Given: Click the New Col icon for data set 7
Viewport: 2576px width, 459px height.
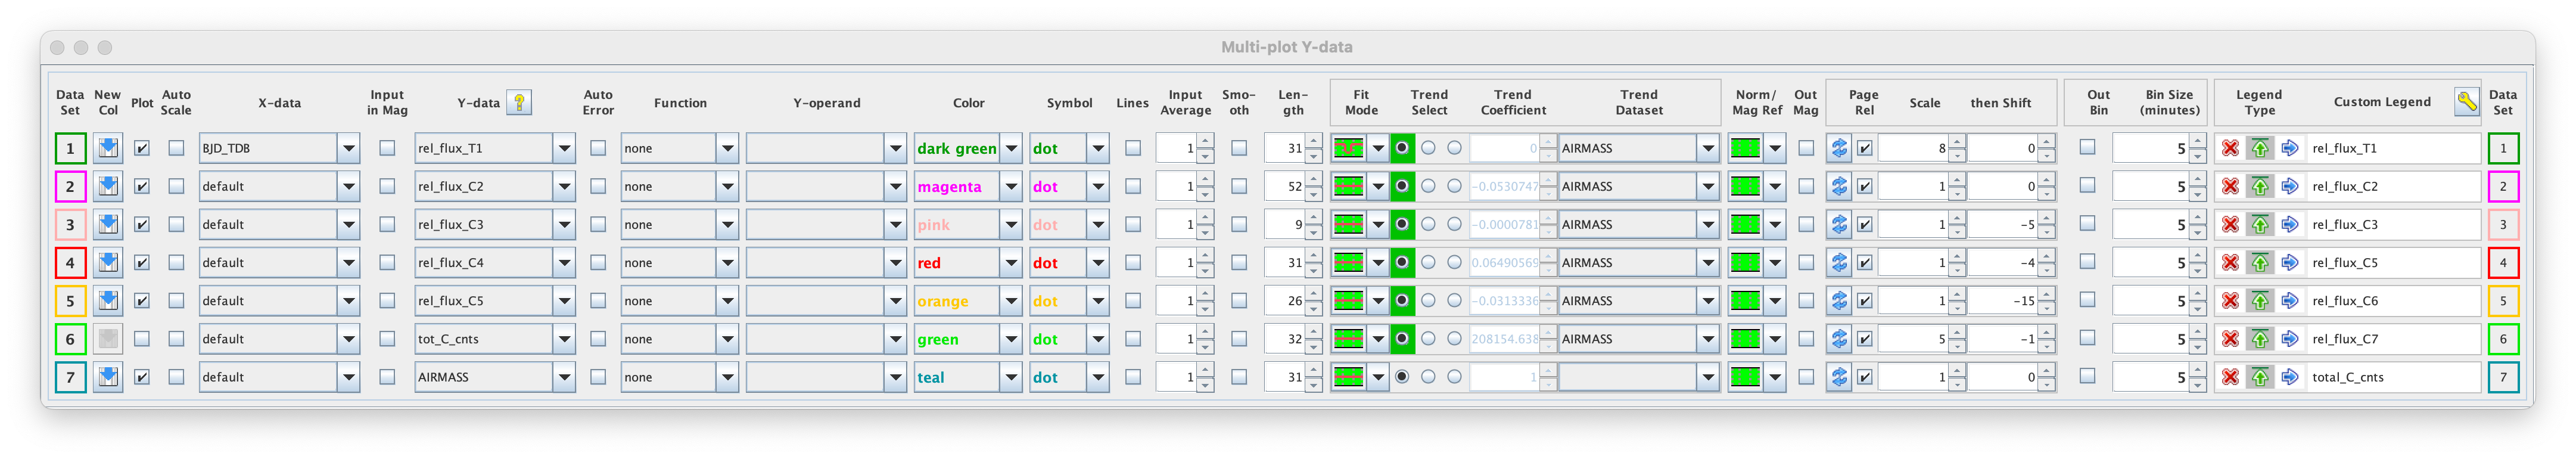Looking at the screenshot, I should click(108, 377).
